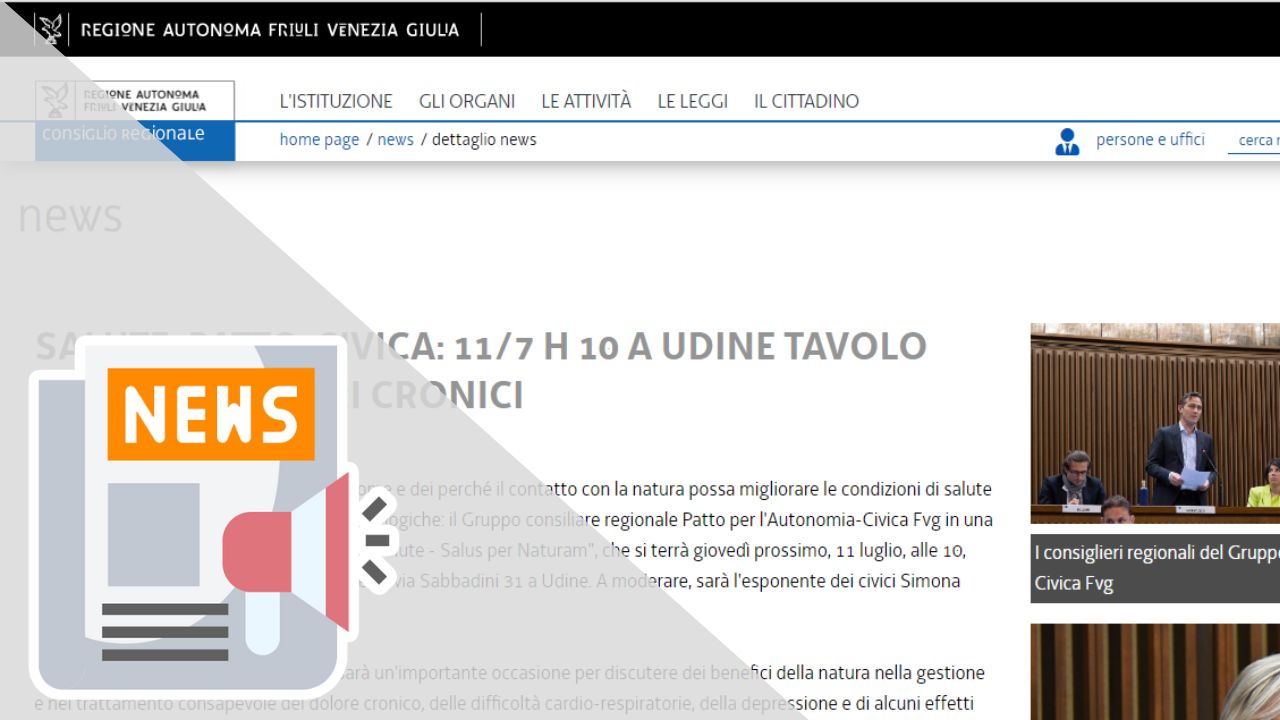This screenshot has height=720, width=1280.
Task: Click the 'Regione Autonoma Friuli Venezia Giulia' header title
Action: tap(269, 30)
